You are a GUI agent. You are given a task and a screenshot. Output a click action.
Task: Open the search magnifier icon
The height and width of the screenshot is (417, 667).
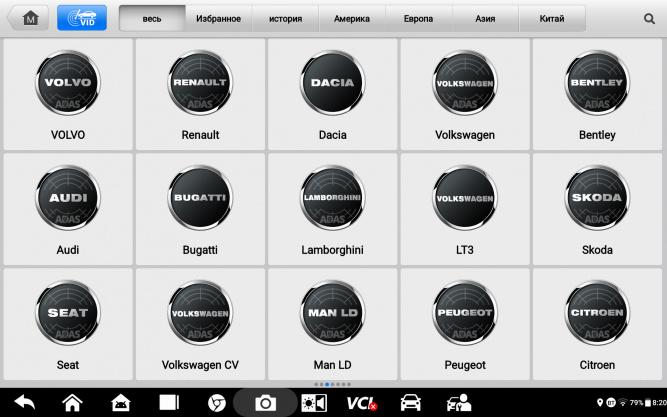coord(649,19)
